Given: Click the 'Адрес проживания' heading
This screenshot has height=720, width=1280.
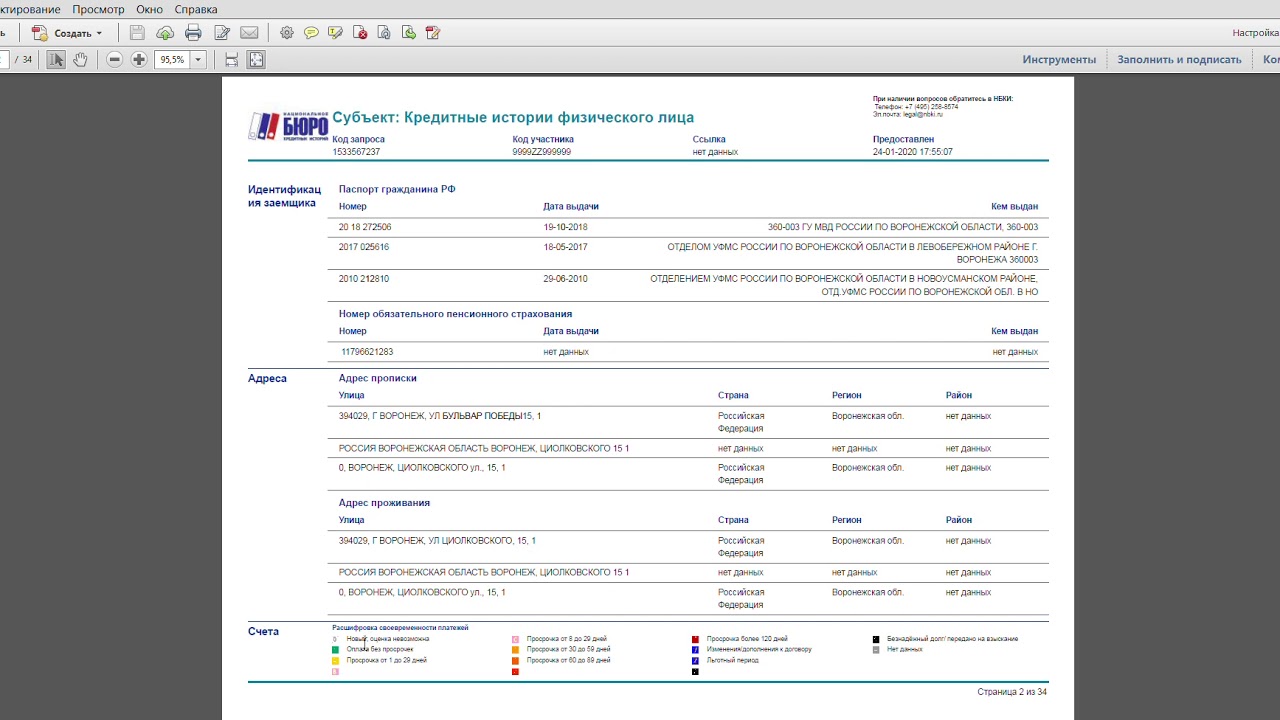Looking at the screenshot, I should pyautogui.click(x=384, y=503).
